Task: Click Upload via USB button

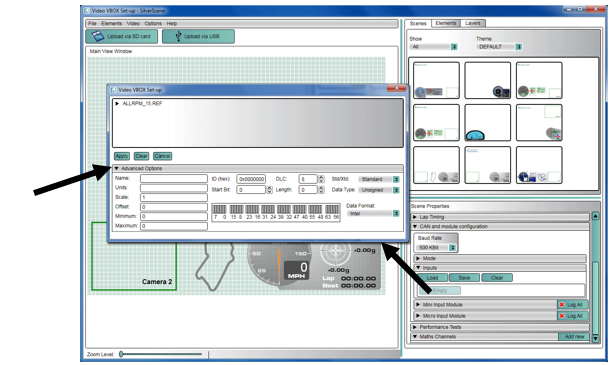Action: coord(198,36)
